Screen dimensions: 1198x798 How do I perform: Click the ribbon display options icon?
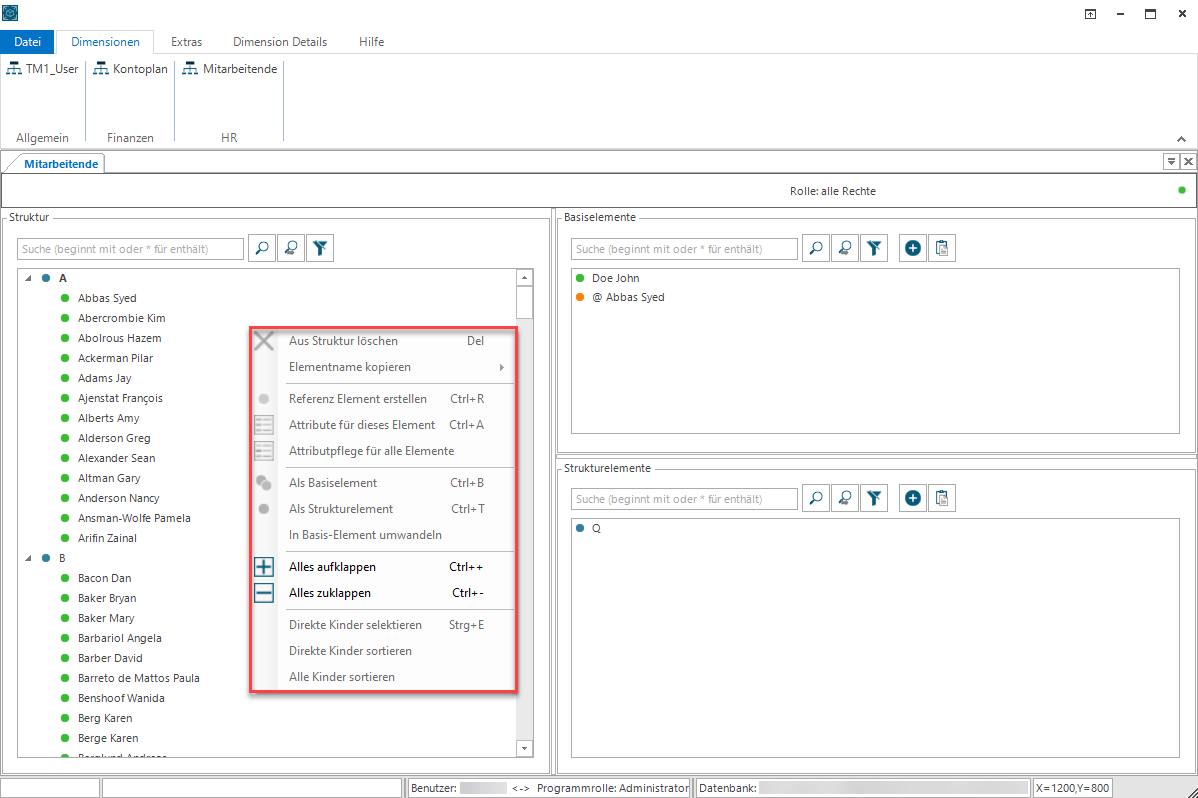[1090, 14]
